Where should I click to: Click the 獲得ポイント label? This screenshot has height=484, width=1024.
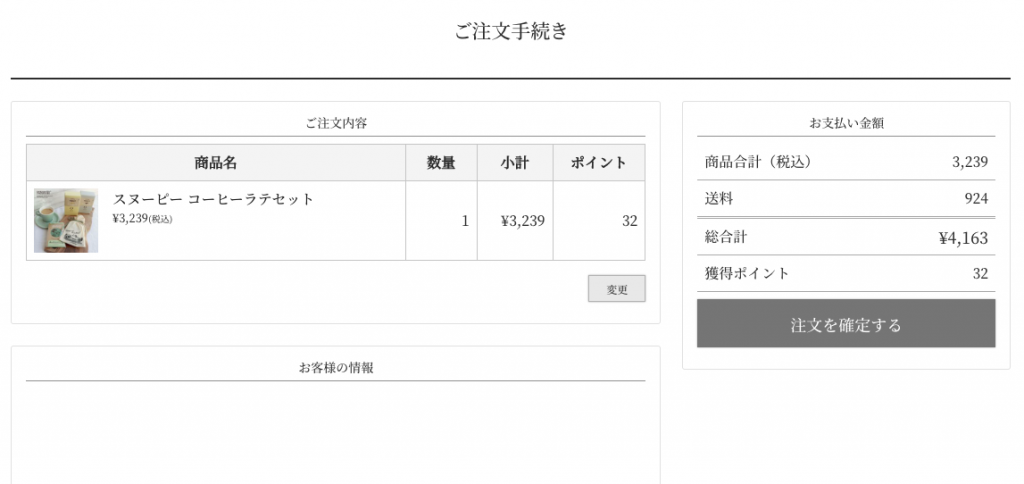coord(746,273)
